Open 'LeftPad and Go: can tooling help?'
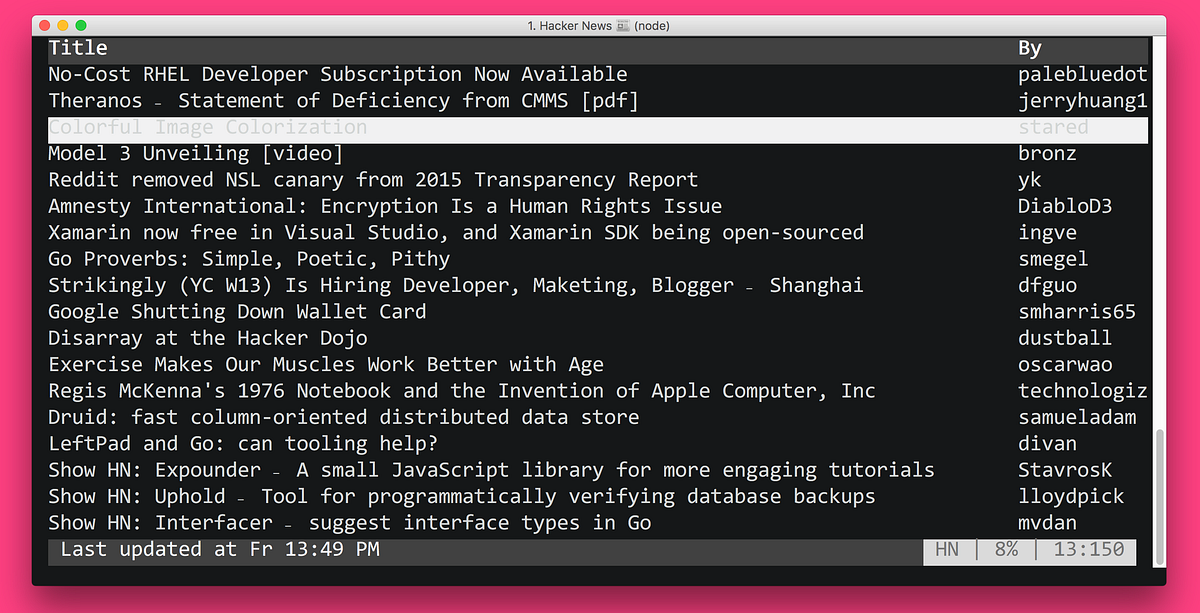1200x613 pixels. [x=243, y=443]
